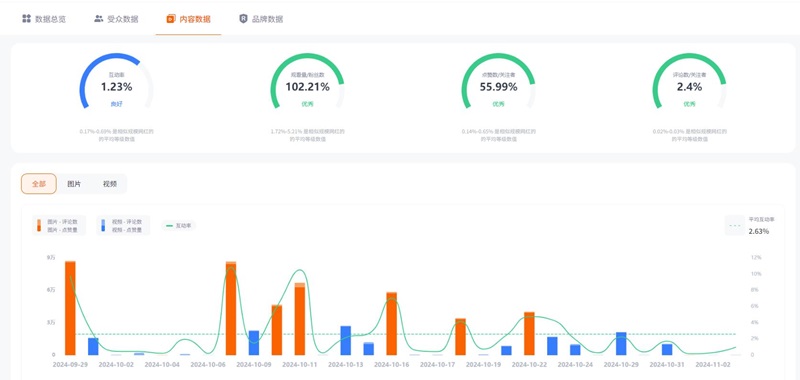This screenshot has height=380, width=800.
Task: Click the 3万 left axis label
Action: 51,322
